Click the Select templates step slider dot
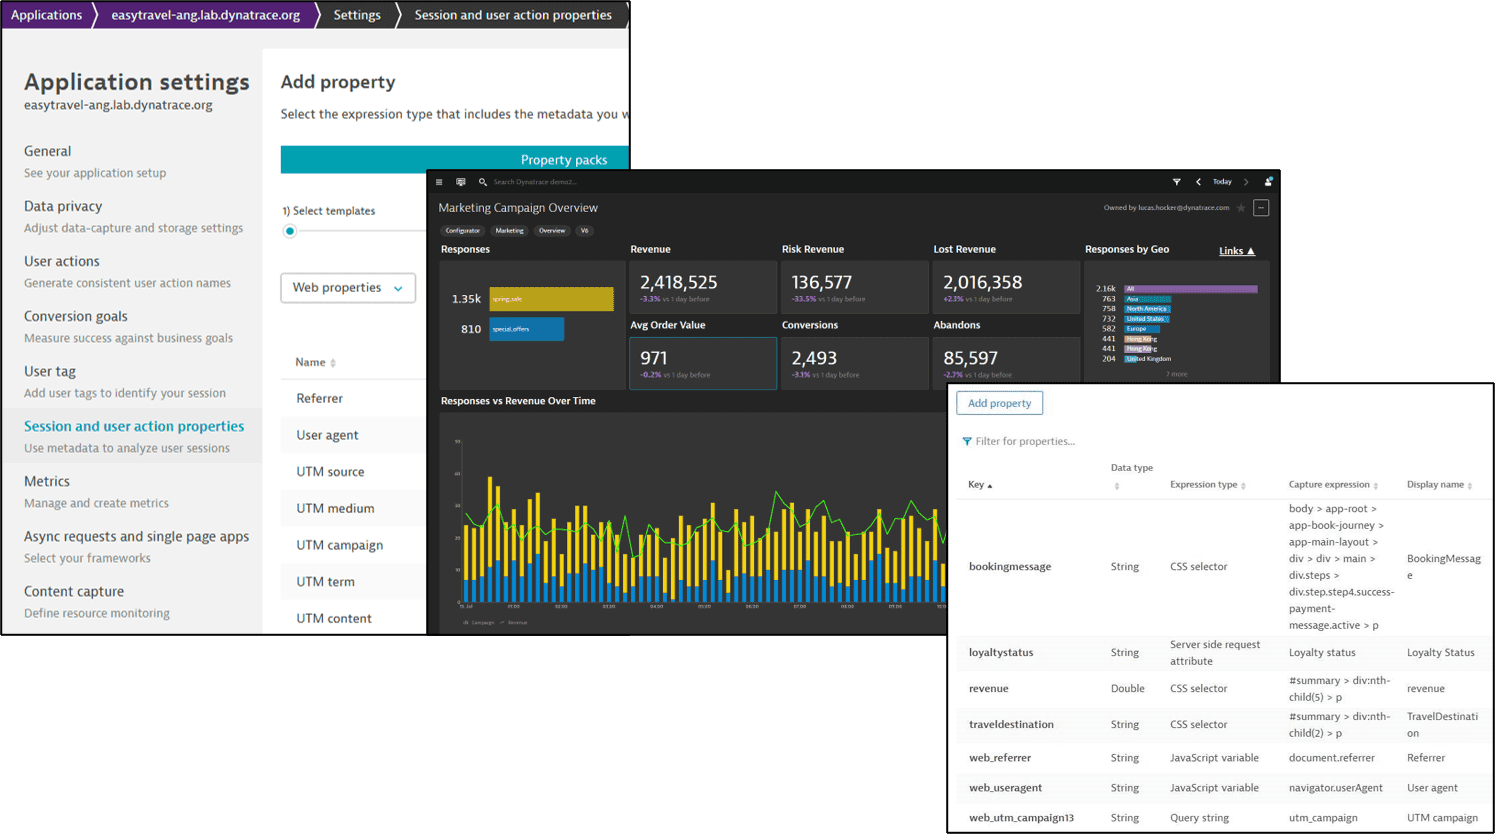This screenshot has height=834, width=1495. click(x=290, y=231)
